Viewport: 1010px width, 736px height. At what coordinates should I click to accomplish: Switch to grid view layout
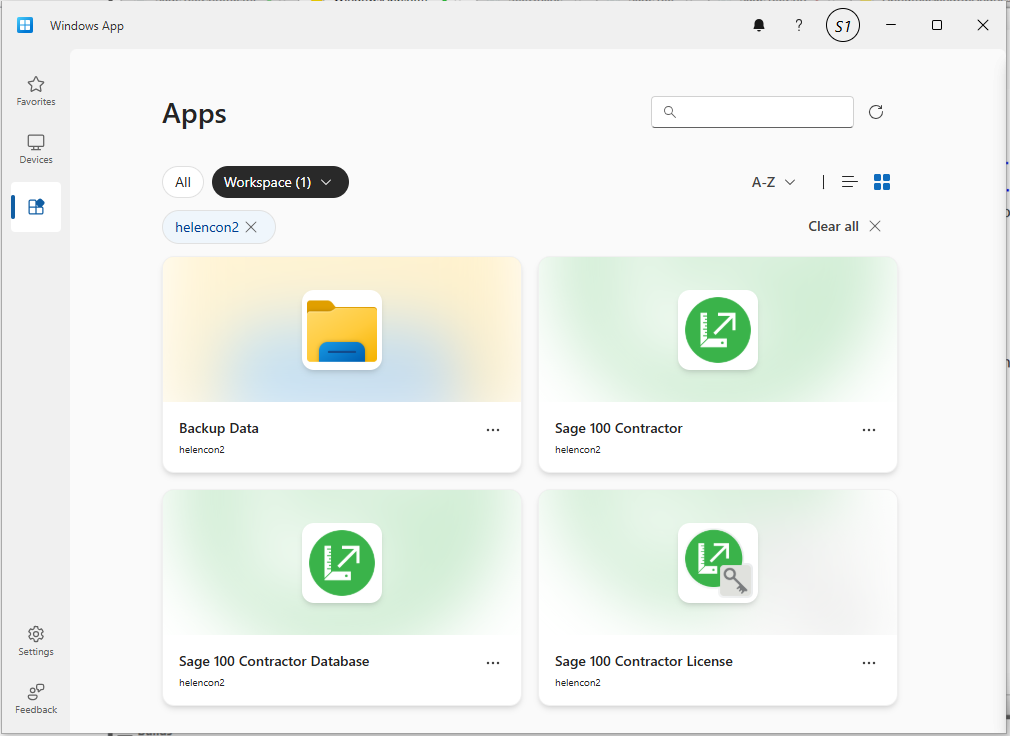coord(882,182)
